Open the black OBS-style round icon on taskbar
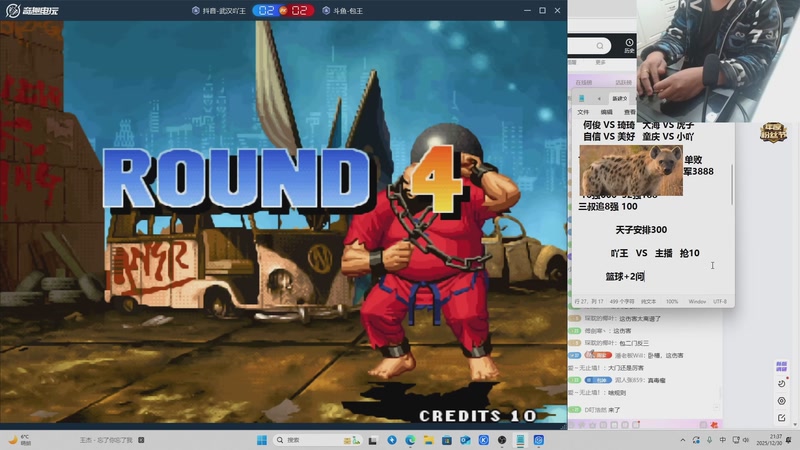The height and width of the screenshot is (450, 800). point(502,440)
